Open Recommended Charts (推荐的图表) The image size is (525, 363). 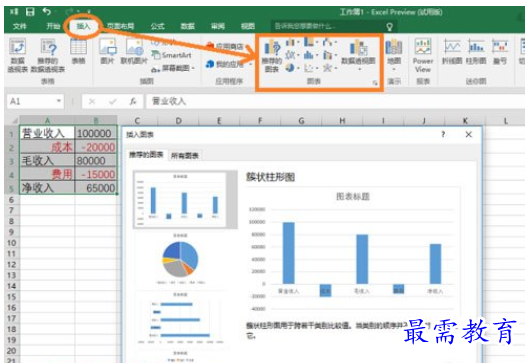pos(272,56)
